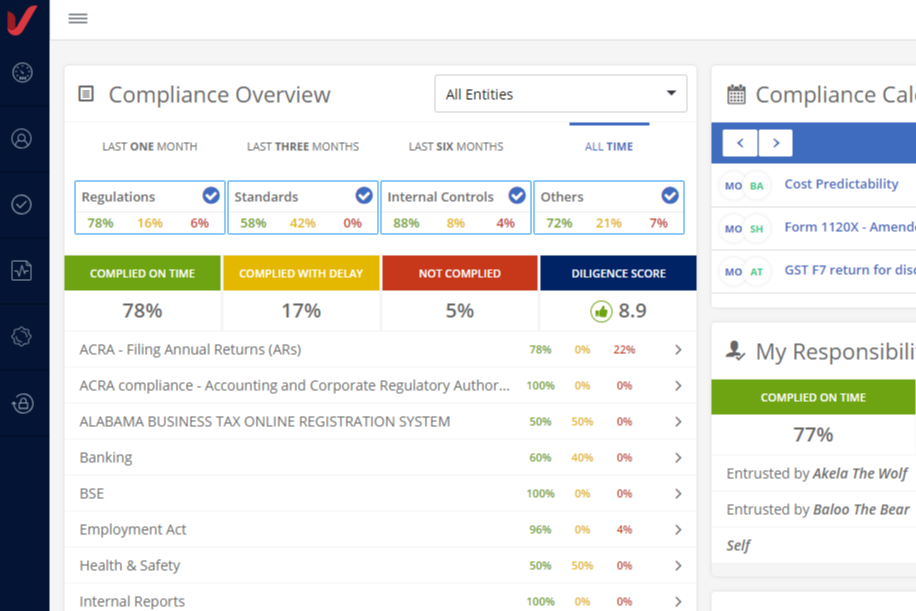Toggle the blue checkmark on Internal Controls

coord(517,195)
